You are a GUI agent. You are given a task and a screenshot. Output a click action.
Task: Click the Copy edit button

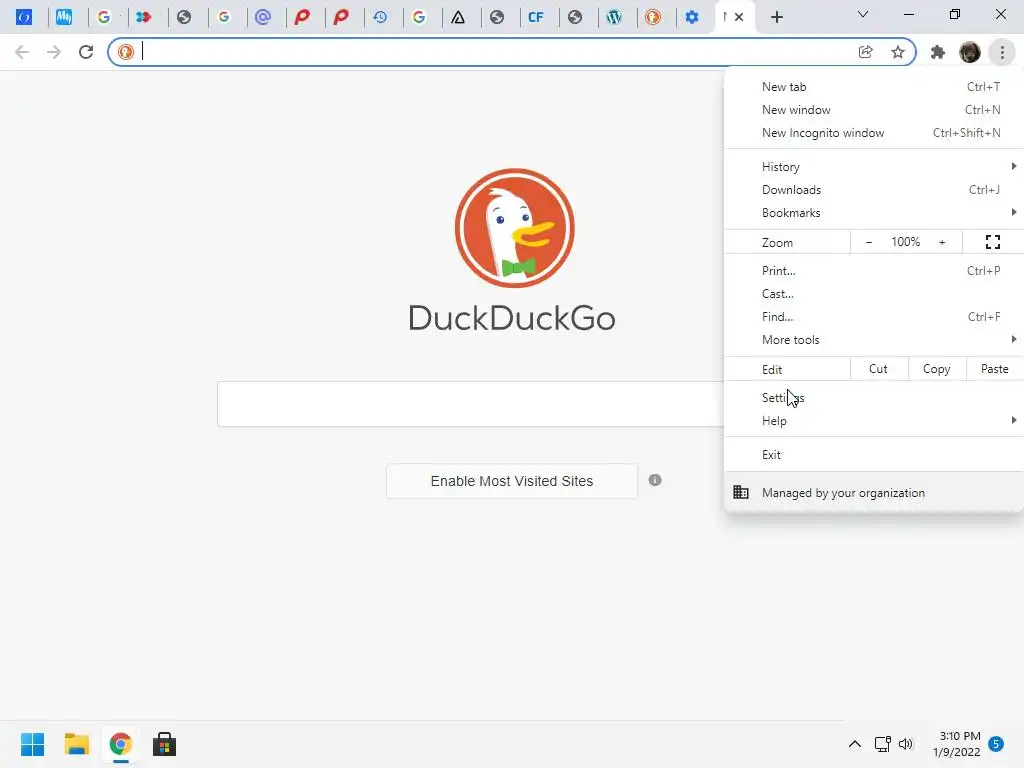pos(936,369)
